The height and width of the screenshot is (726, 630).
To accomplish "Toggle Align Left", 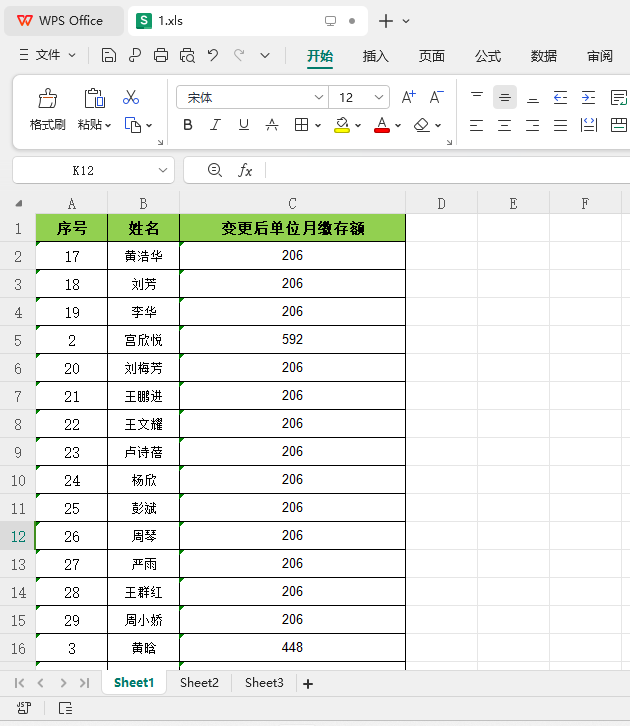I will tap(476, 125).
